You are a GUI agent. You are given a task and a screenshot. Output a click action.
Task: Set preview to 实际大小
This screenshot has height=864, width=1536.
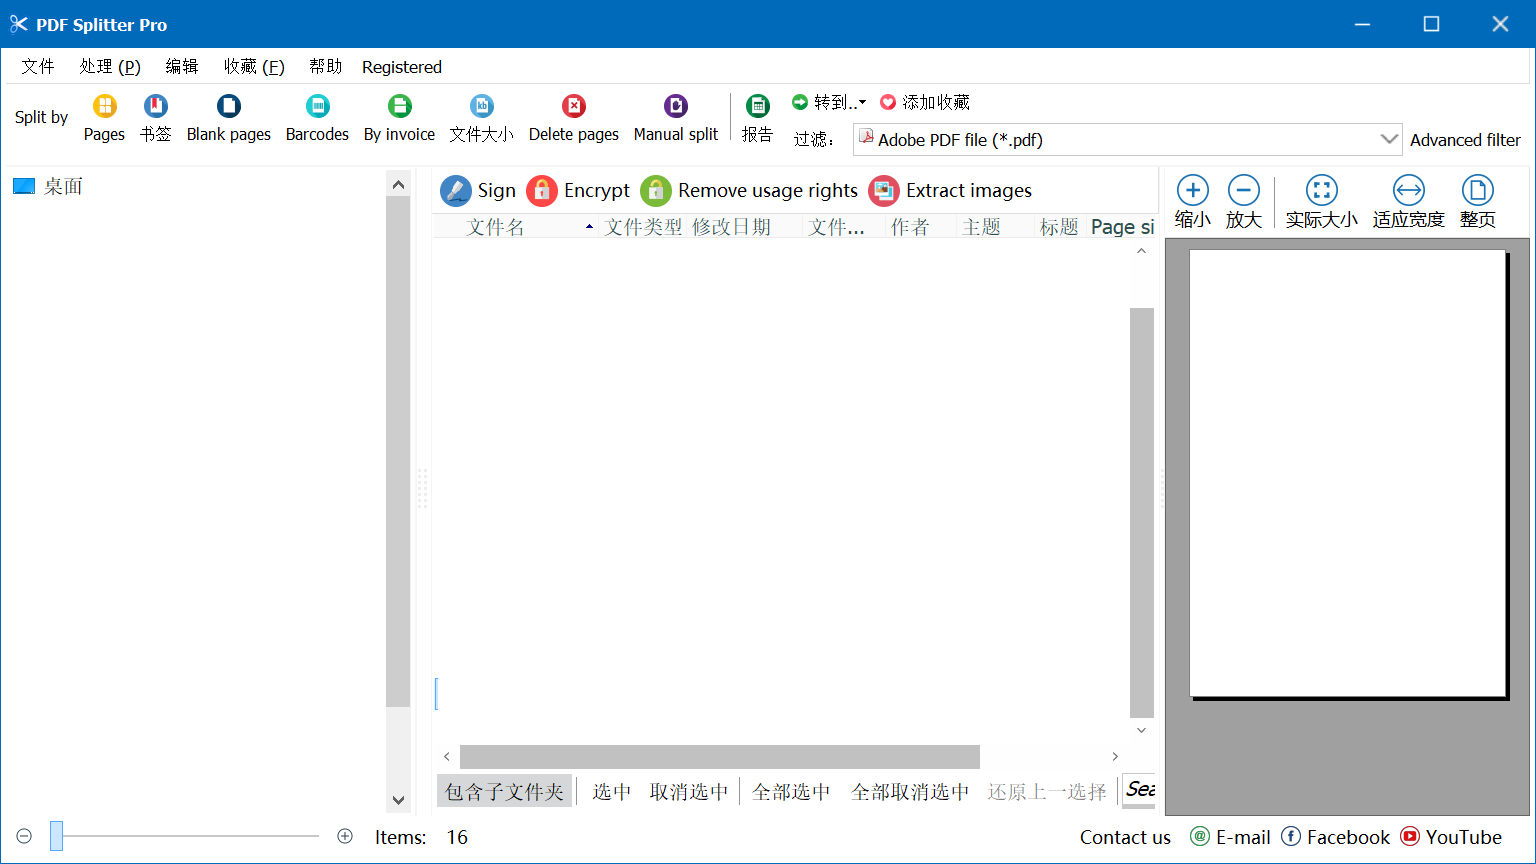click(1321, 202)
